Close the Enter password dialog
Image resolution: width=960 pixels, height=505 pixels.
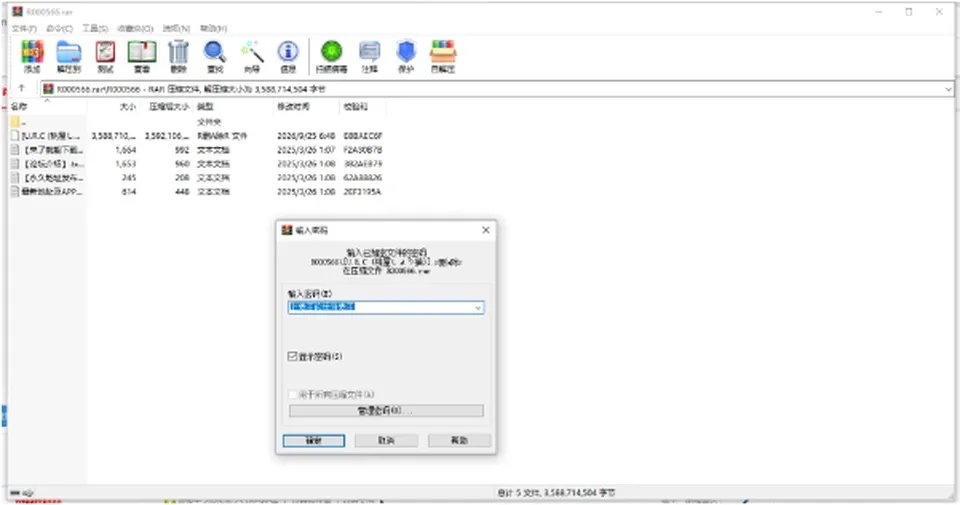(486, 230)
